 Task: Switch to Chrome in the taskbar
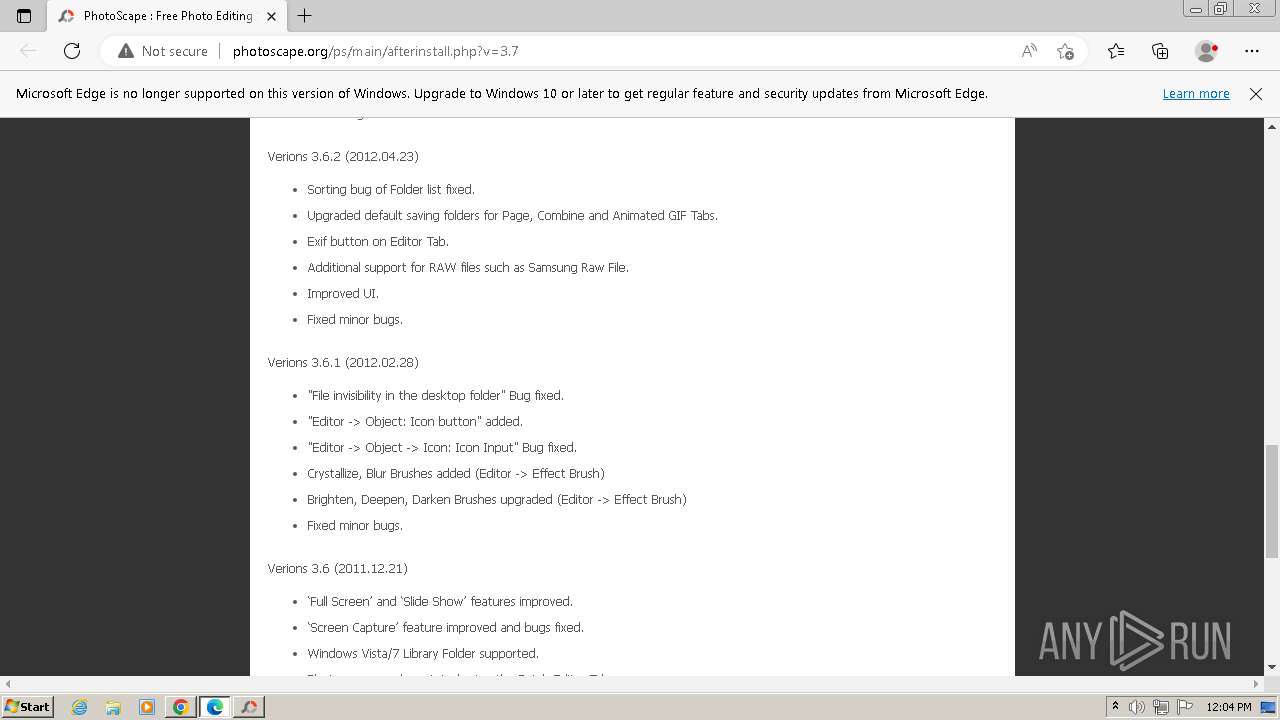(181, 707)
